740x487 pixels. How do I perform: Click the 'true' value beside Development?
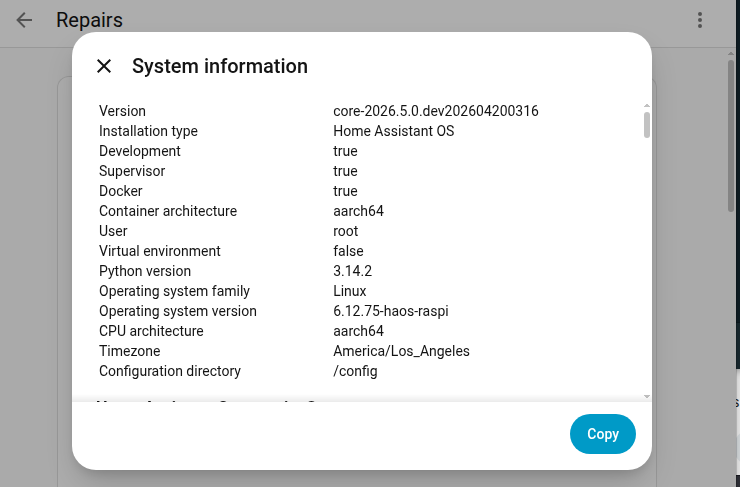pos(345,151)
